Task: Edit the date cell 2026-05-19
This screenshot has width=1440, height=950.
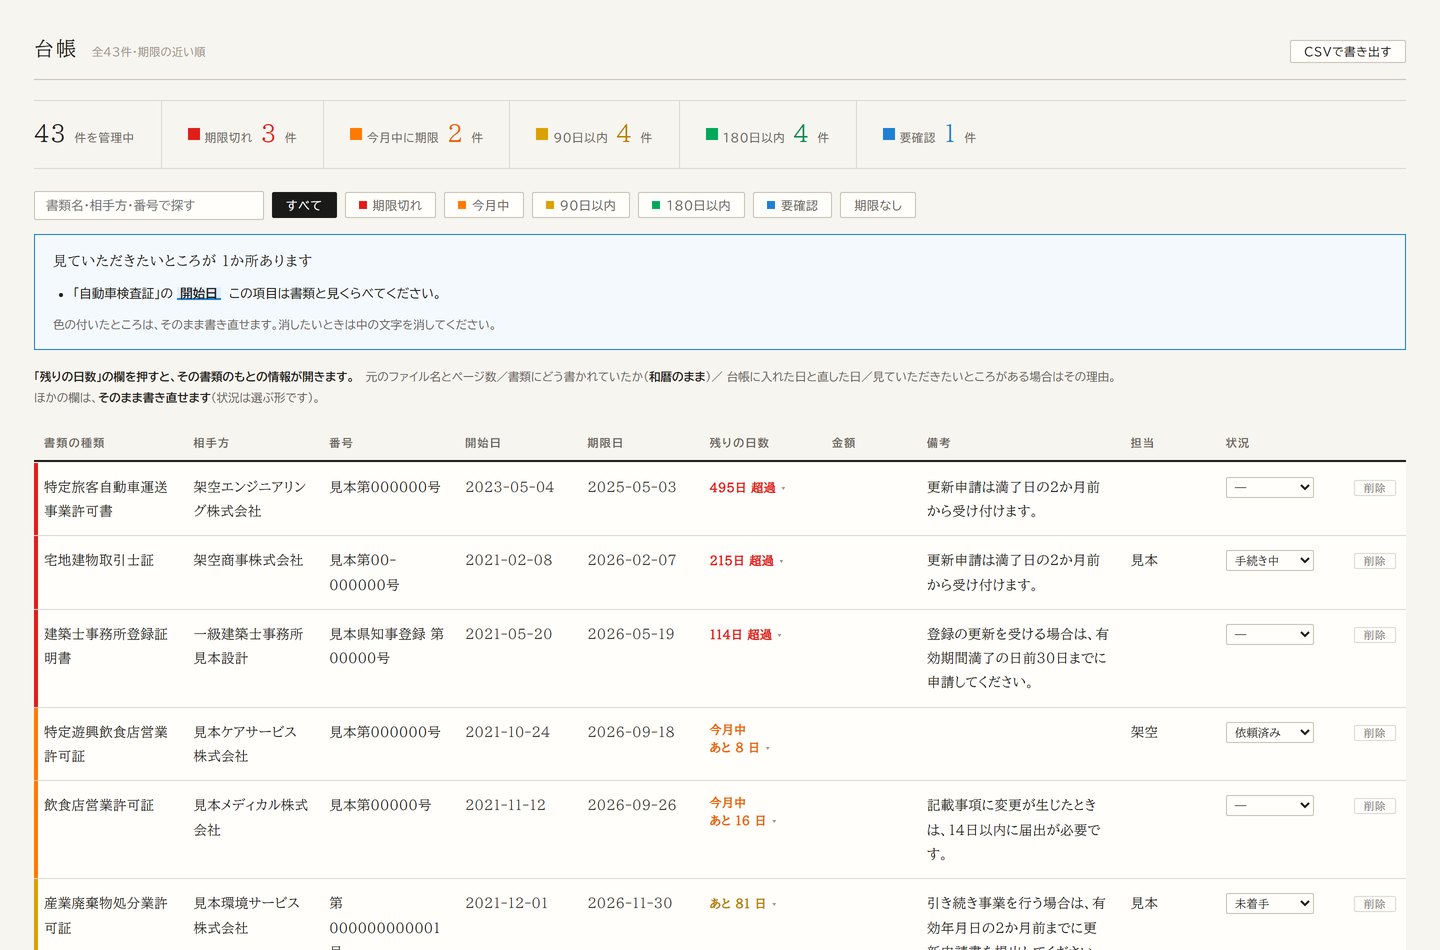Action: [x=631, y=634]
